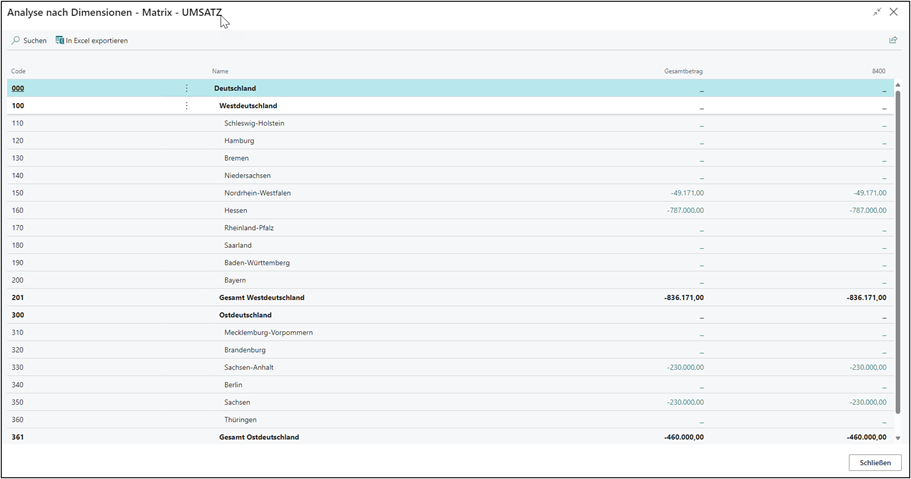Click the scrollbar down arrow
Image resolution: width=911 pixels, height=479 pixels.
(x=898, y=438)
